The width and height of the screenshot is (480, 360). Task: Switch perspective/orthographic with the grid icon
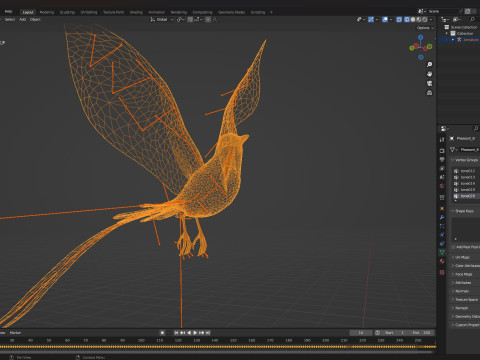click(x=429, y=93)
